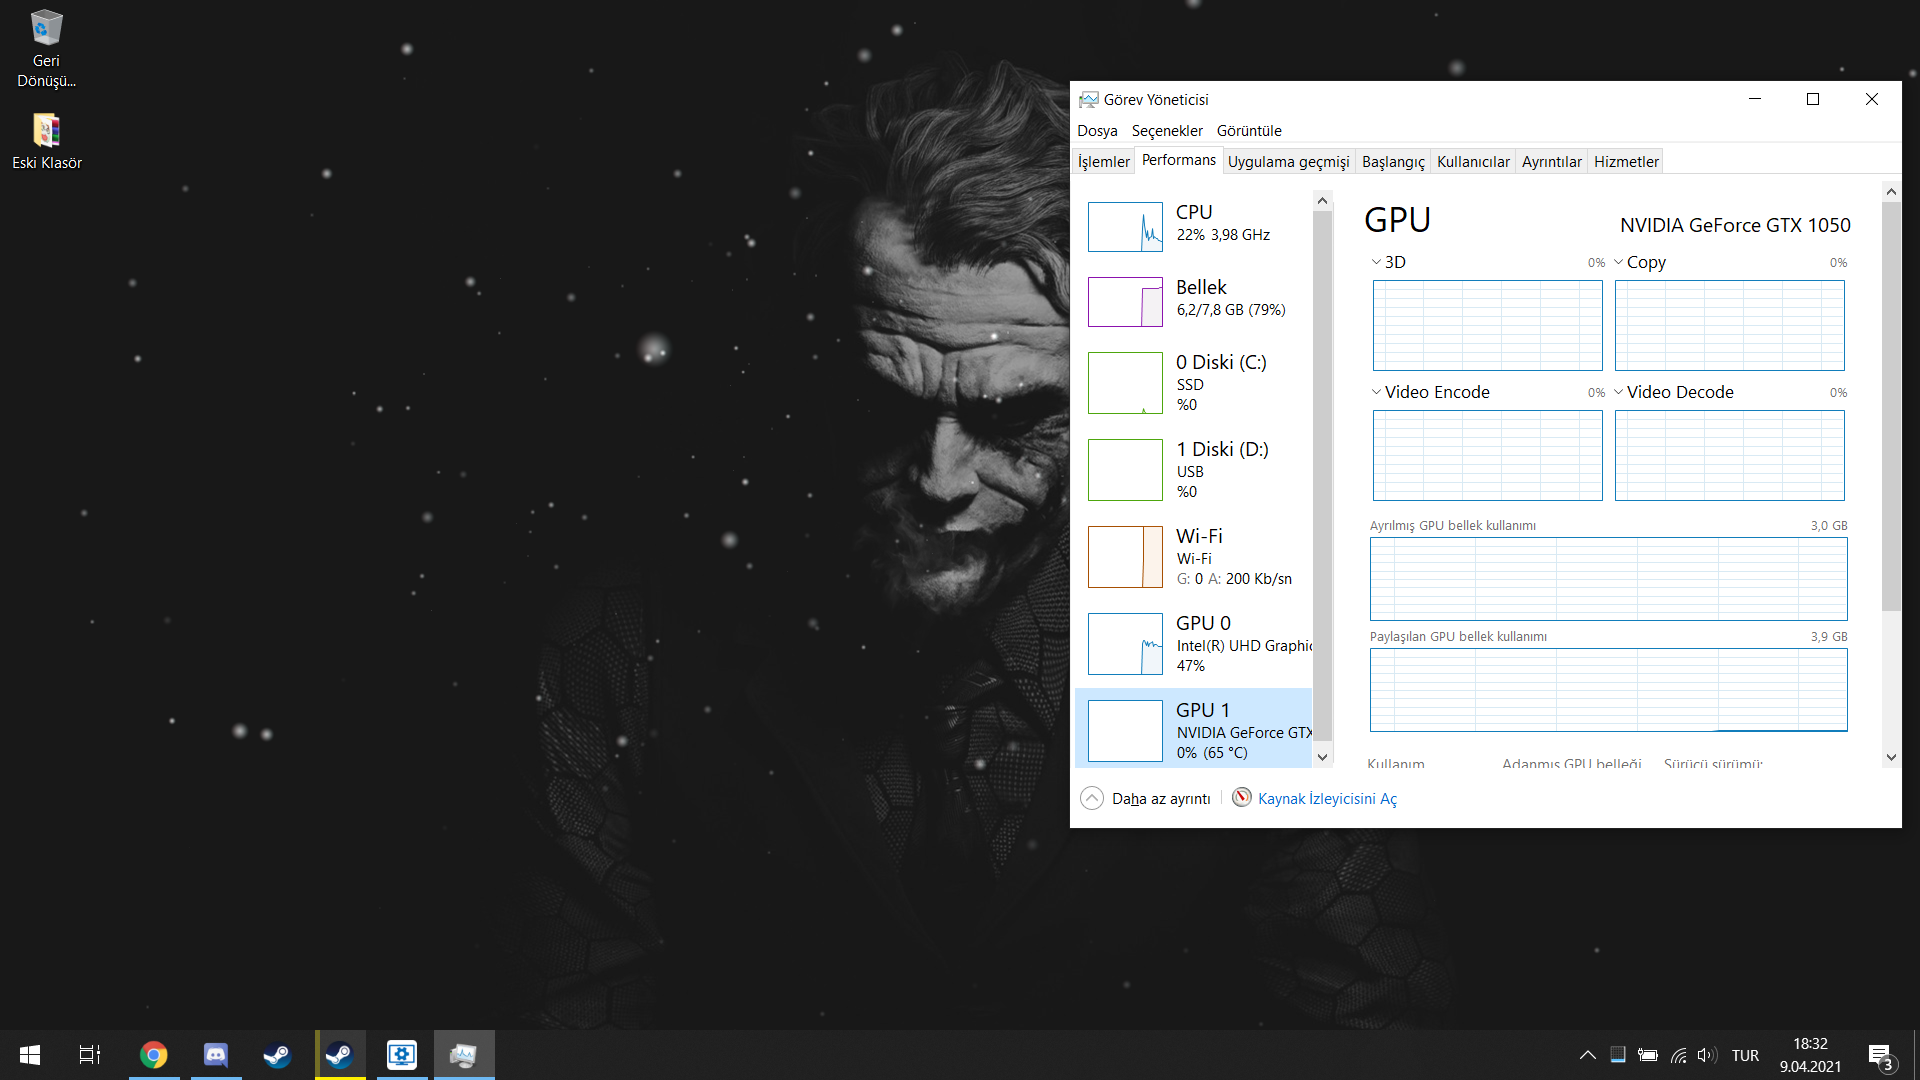Click the Chrome taskbar icon
The image size is (1920, 1080).
click(154, 1055)
